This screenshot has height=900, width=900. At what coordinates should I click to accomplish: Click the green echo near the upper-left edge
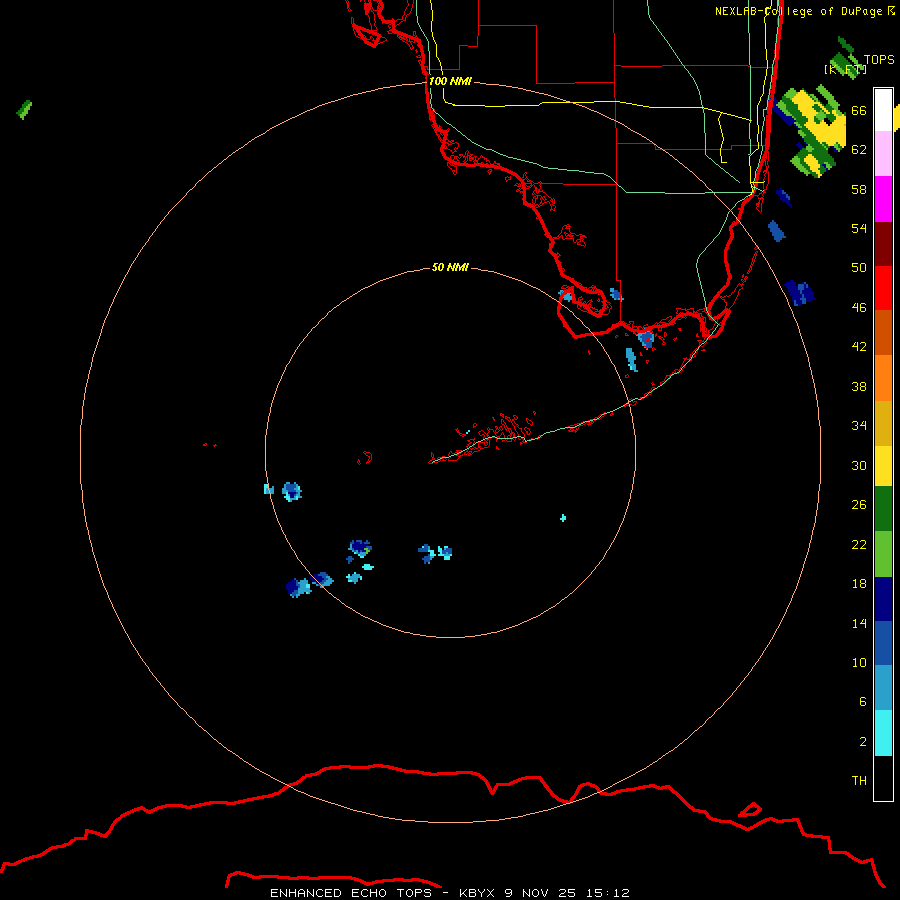point(24,110)
